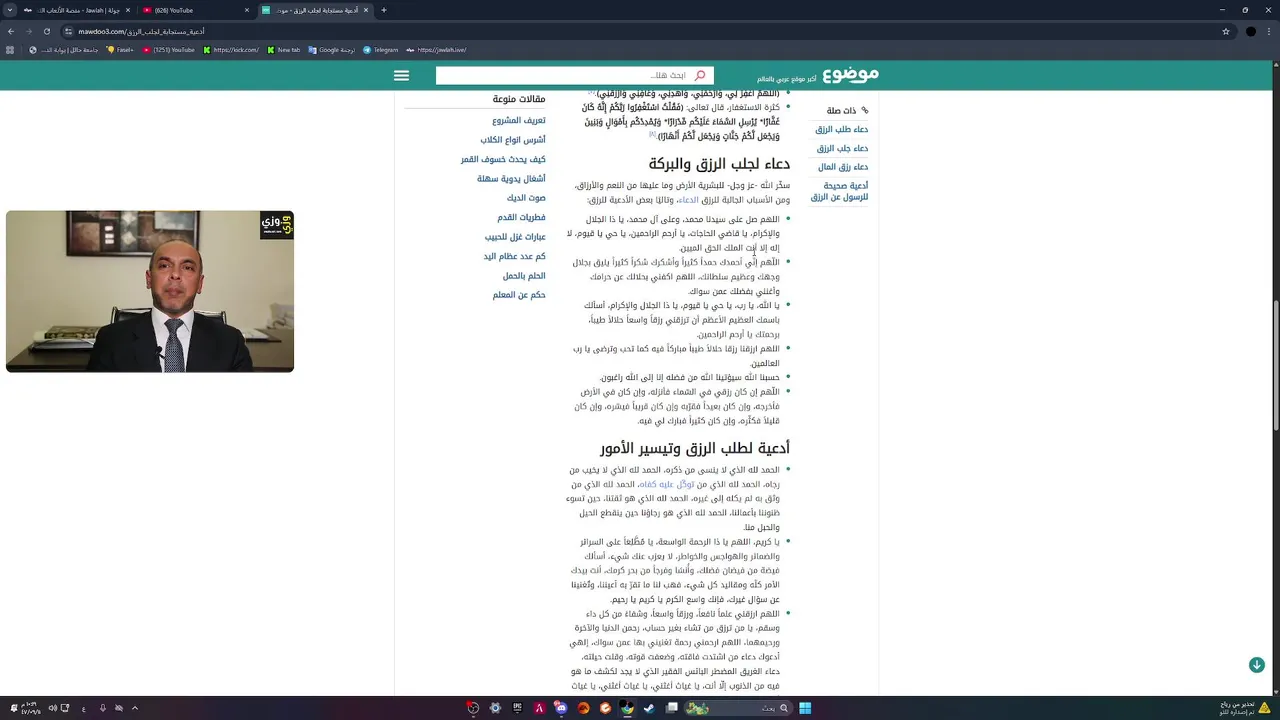Show hidden system tray icons chevron
The height and width of the screenshot is (720, 1280).
pyautogui.click(x=135, y=708)
